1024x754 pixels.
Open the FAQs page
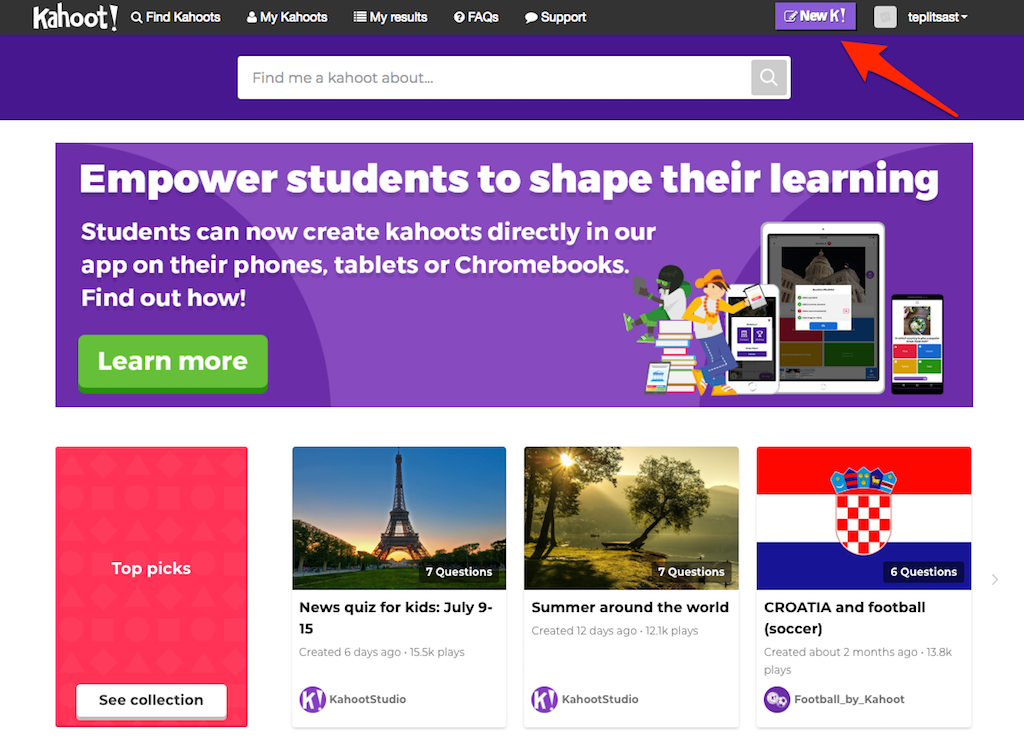(476, 17)
